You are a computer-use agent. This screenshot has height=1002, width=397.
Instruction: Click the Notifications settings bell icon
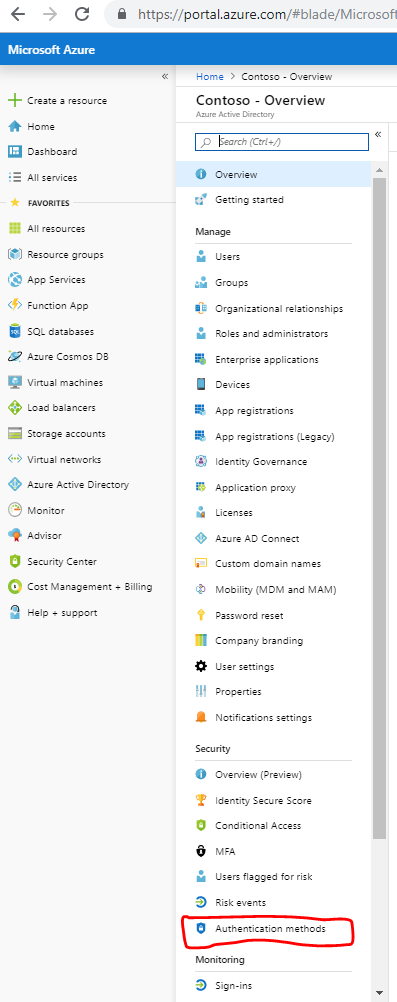tap(201, 718)
